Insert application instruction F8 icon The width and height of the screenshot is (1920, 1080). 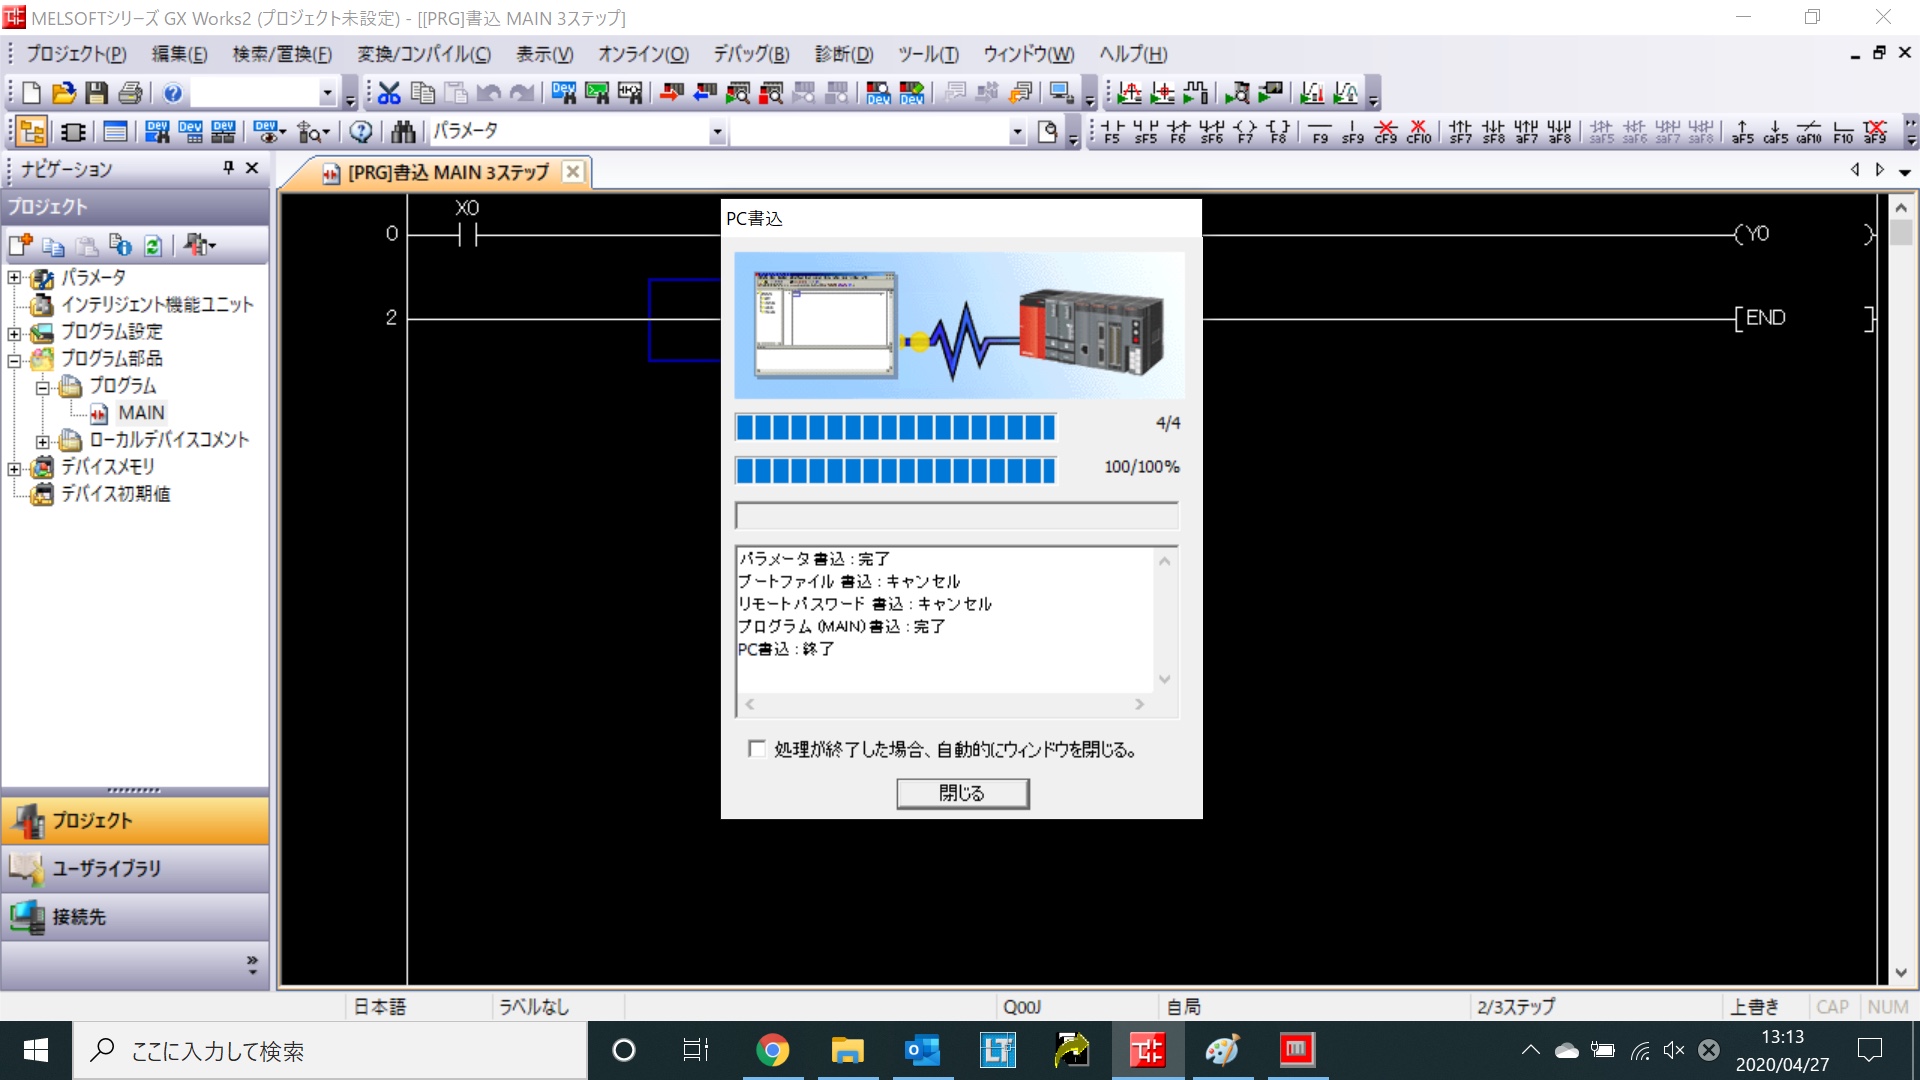pos(1278,131)
